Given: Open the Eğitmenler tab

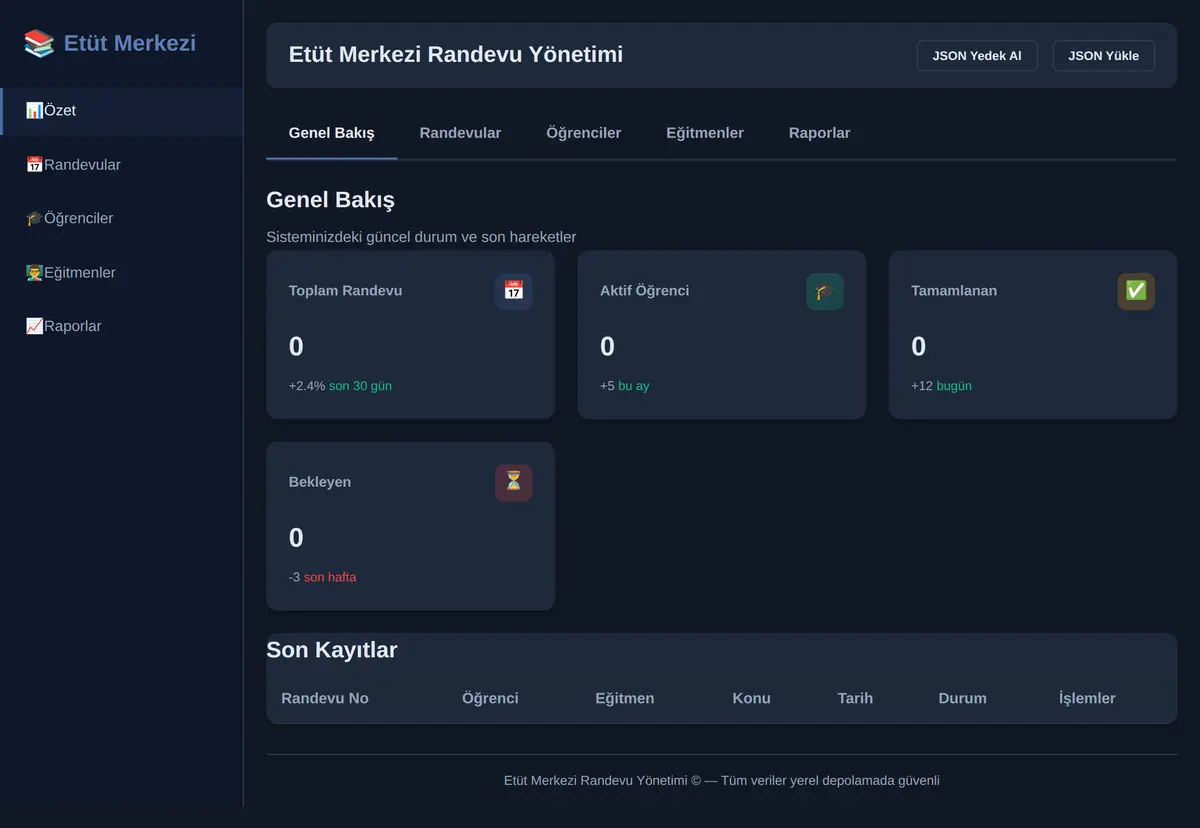Looking at the screenshot, I should [705, 133].
